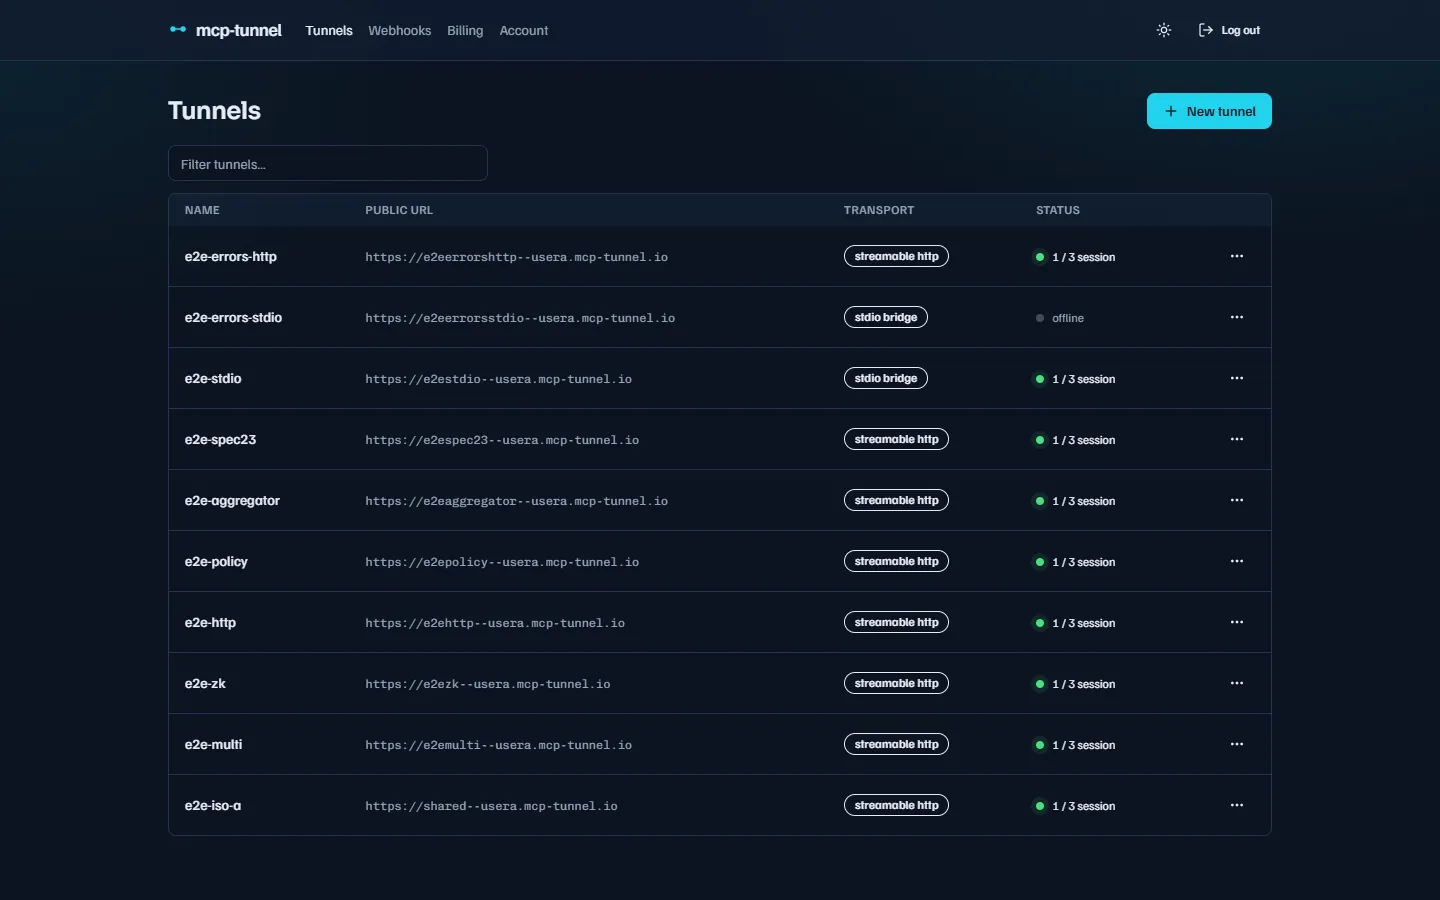Viewport: 1440px width, 900px height.
Task: Open the Billing nav tab
Action: pos(465,31)
